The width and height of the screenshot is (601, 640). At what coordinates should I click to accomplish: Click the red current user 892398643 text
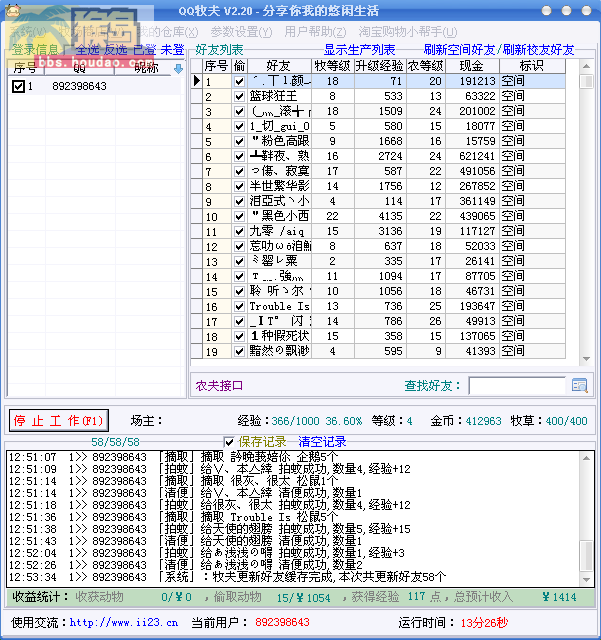pos(282,622)
